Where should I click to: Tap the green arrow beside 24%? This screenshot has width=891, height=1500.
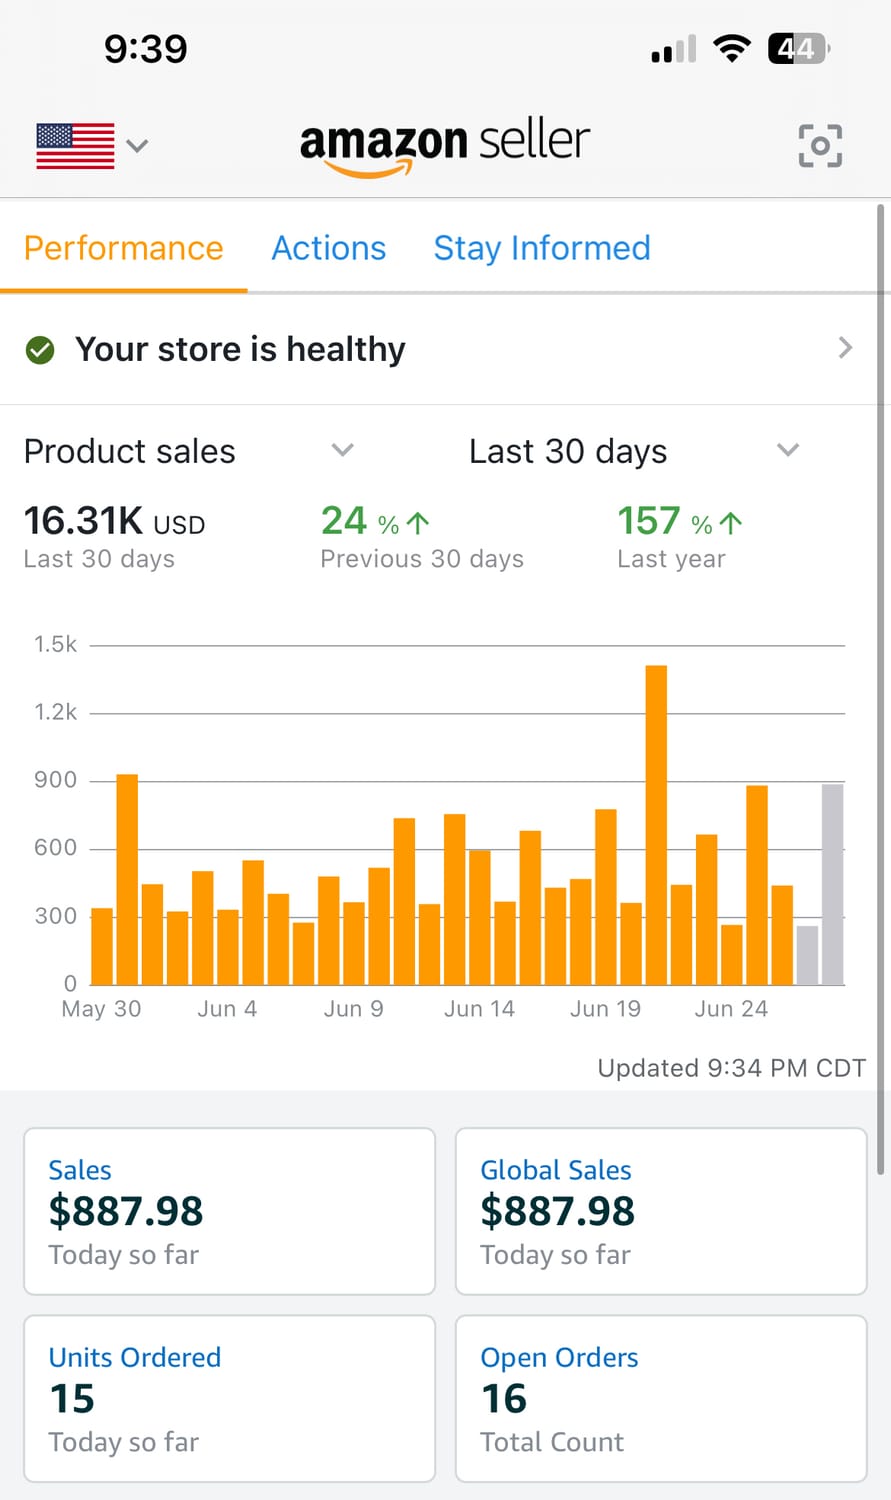point(418,522)
